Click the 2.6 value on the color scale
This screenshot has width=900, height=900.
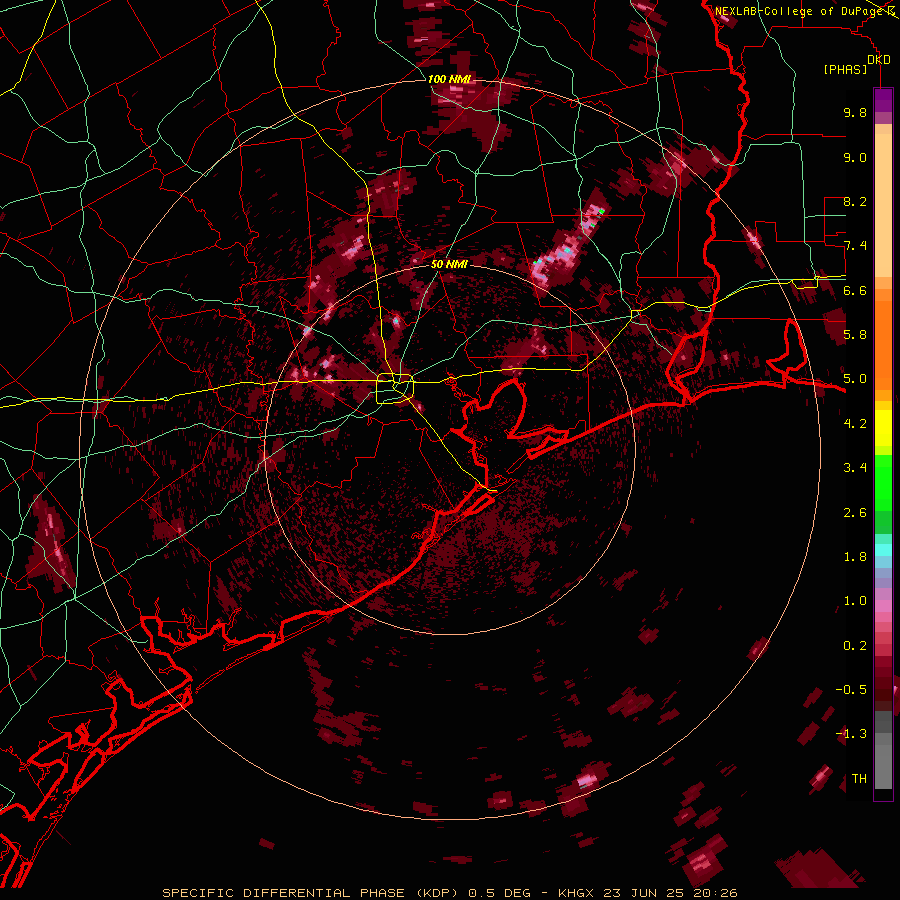pyautogui.click(x=855, y=513)
